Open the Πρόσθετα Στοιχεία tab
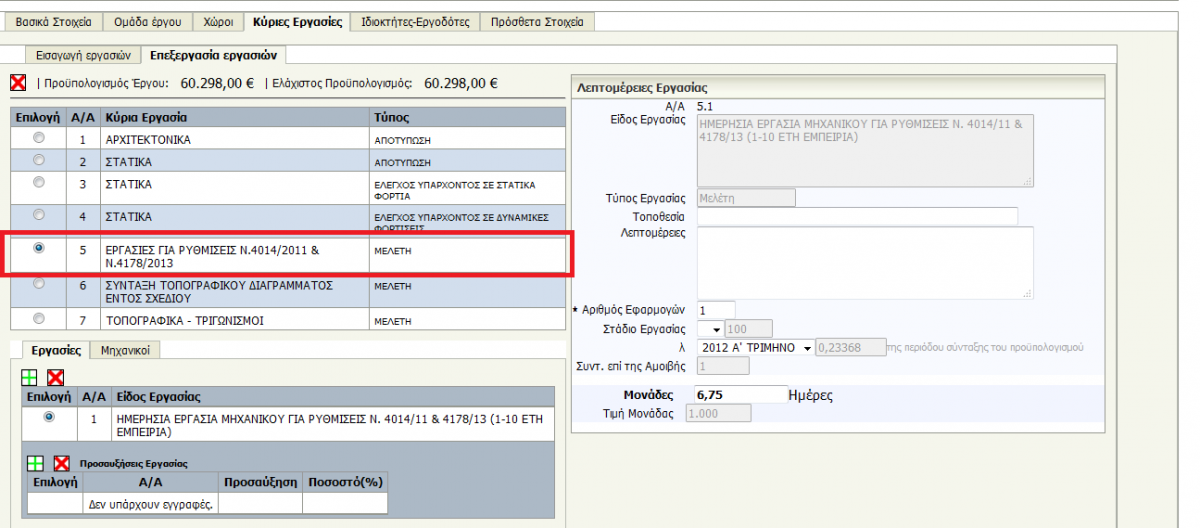The height and width of the screenshot is (528, 1200). [537, 21]
